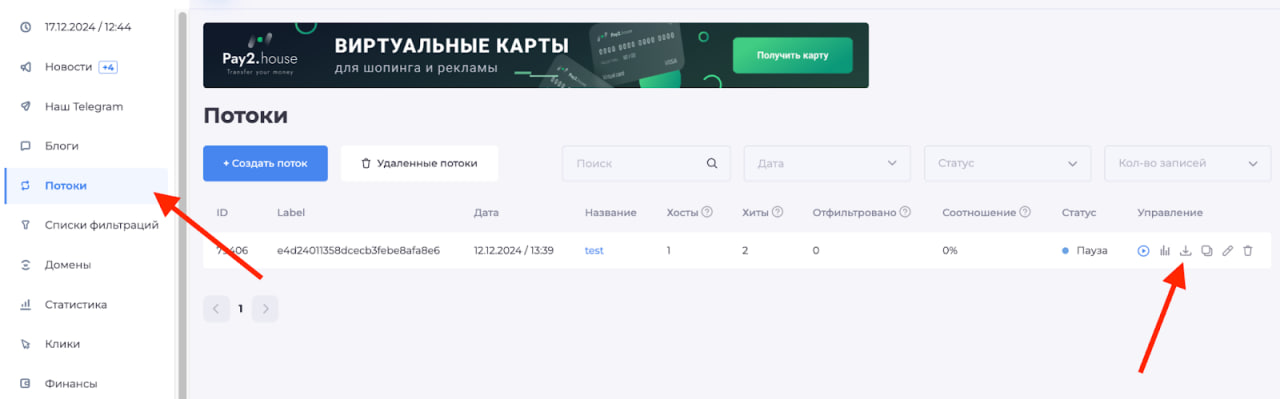Click the megaphone icon for Новости
1280x399 pixels.
click(26, 67)
